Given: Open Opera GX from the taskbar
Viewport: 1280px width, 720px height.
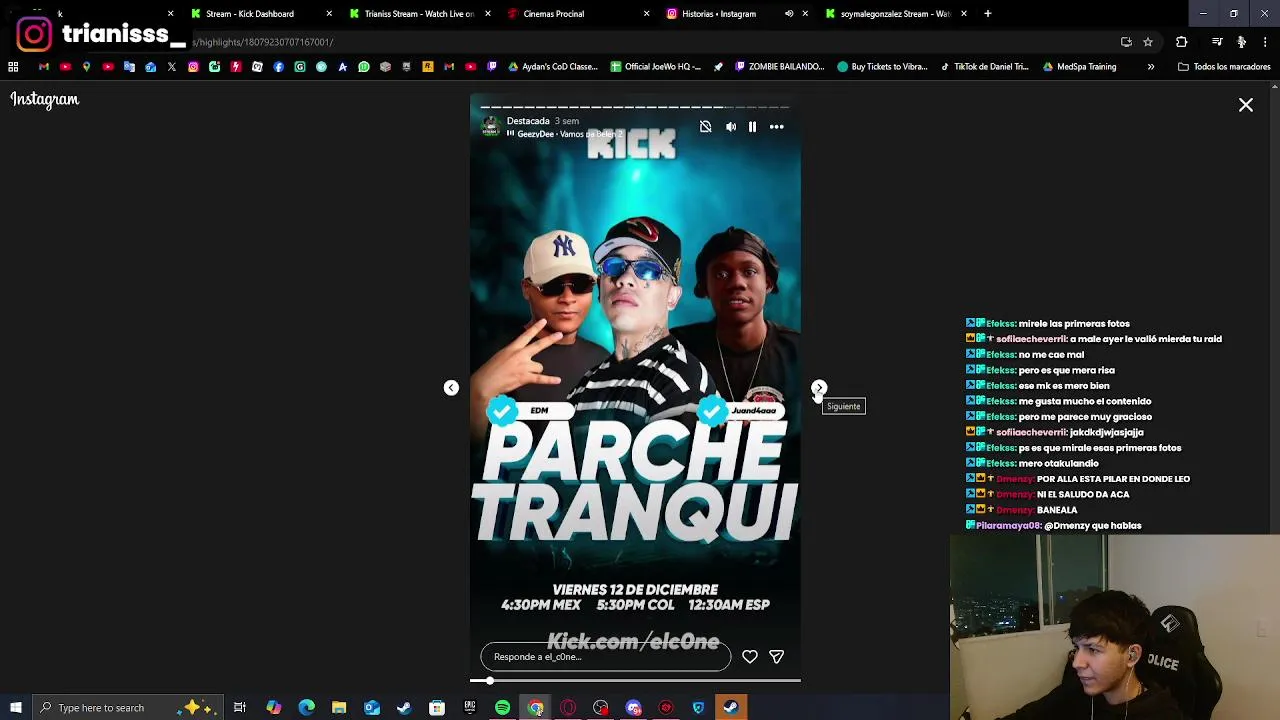Looking at the screenshot, I should 568,708.
